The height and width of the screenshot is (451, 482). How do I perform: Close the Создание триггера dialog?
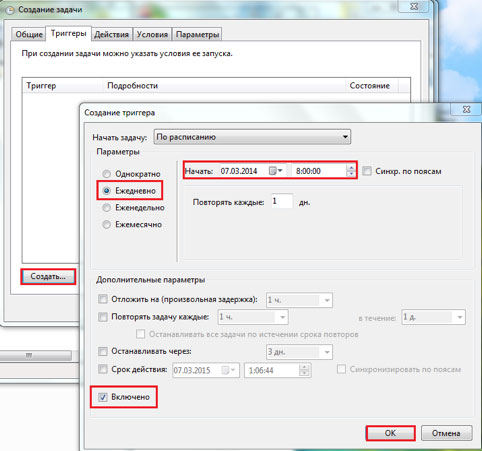tap(466, 109)
